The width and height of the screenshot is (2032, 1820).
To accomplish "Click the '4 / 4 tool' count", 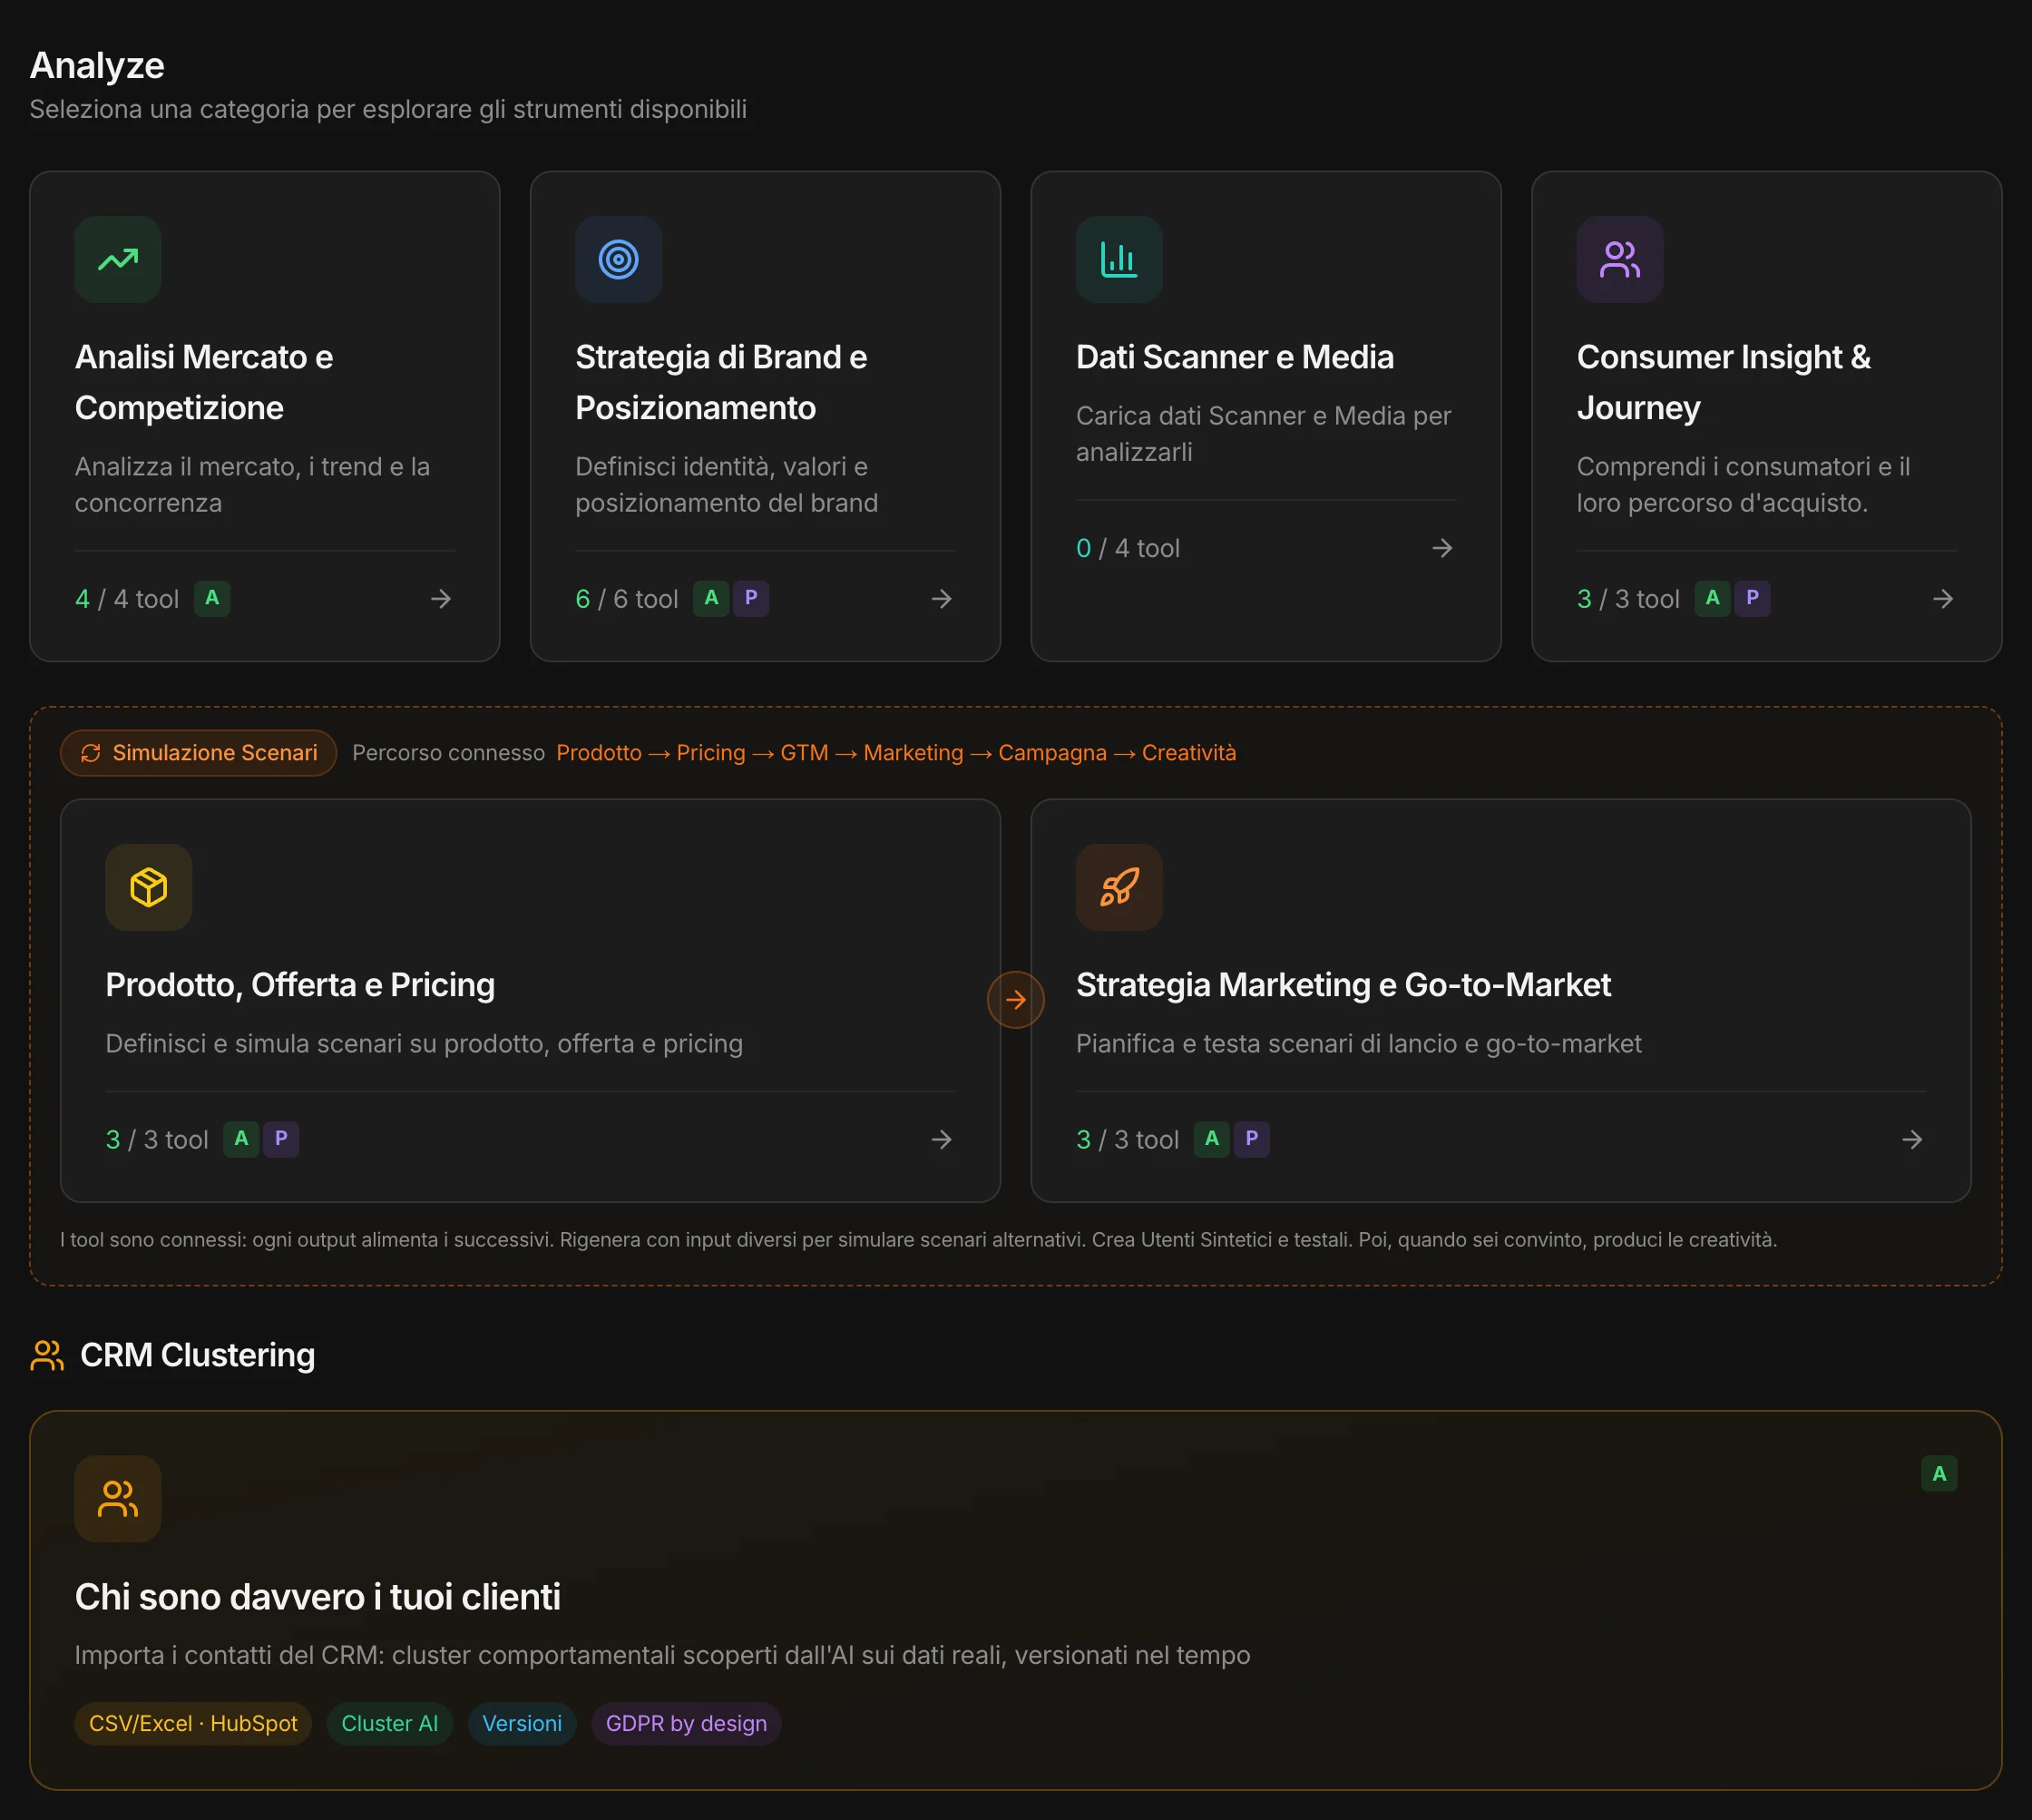I will pyautogui.click(x=127, y=600).
